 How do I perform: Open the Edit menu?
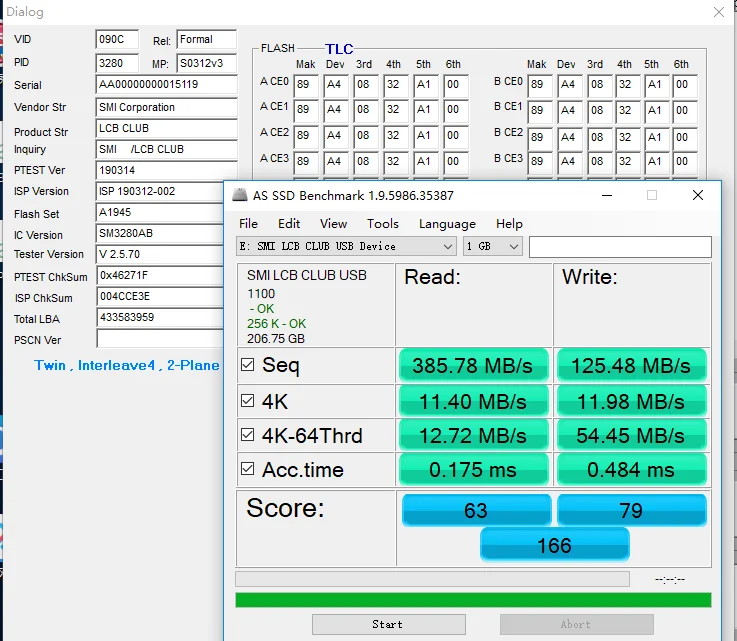(289, 224)
